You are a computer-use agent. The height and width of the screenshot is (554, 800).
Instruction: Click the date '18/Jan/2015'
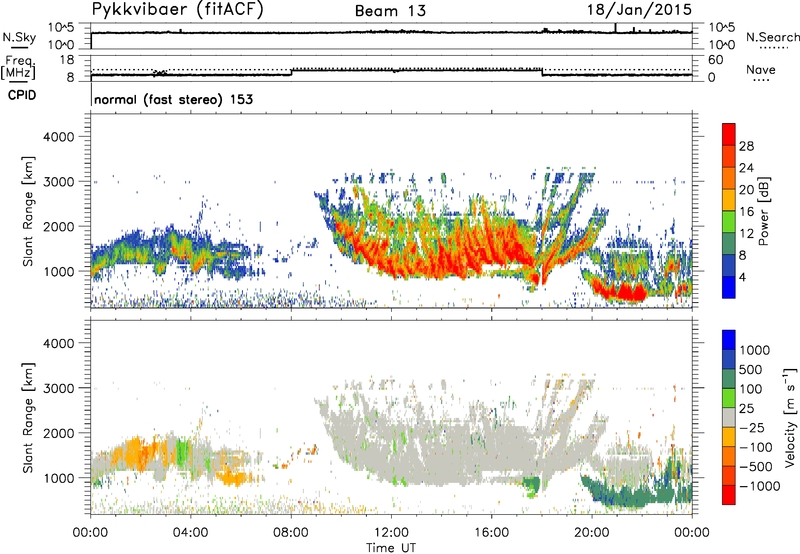click(640, 9)
